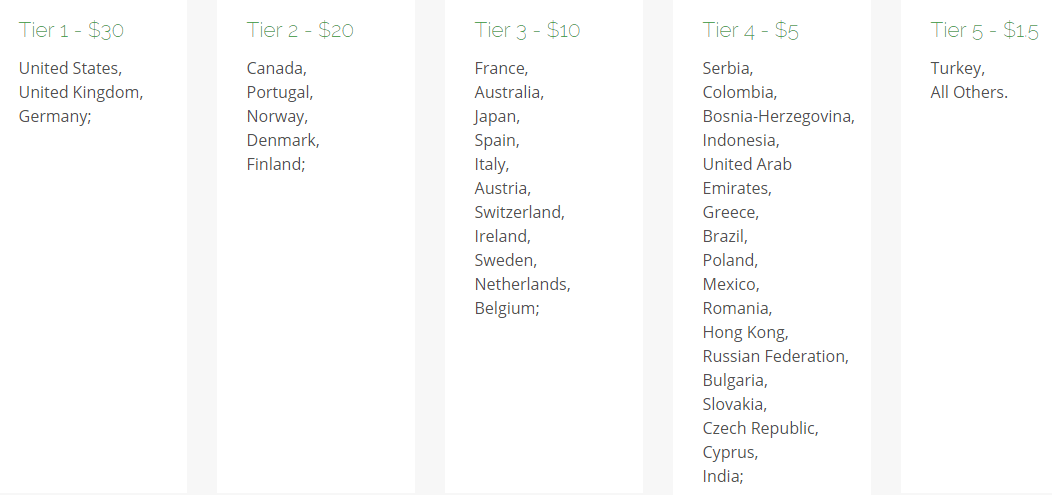Screen dimensions: 1052x495
Task: Click France in the Tier 3 list
Action: click(x=501, y=68)
